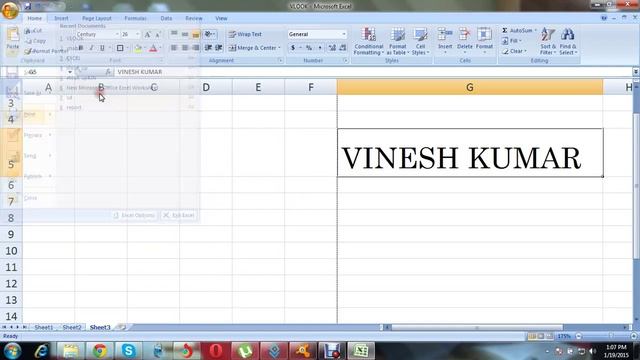Click the Insert Worksheet tab icon
Image resolution: width=640 pixels, height=360 pixels.
(122, 327)
